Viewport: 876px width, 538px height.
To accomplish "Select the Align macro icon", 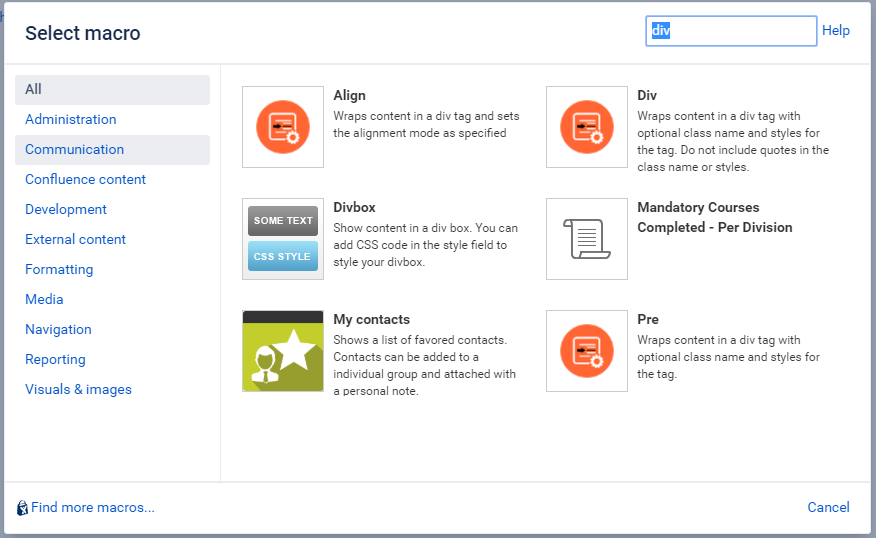I will pyautogui.click(x=283, y=127).
